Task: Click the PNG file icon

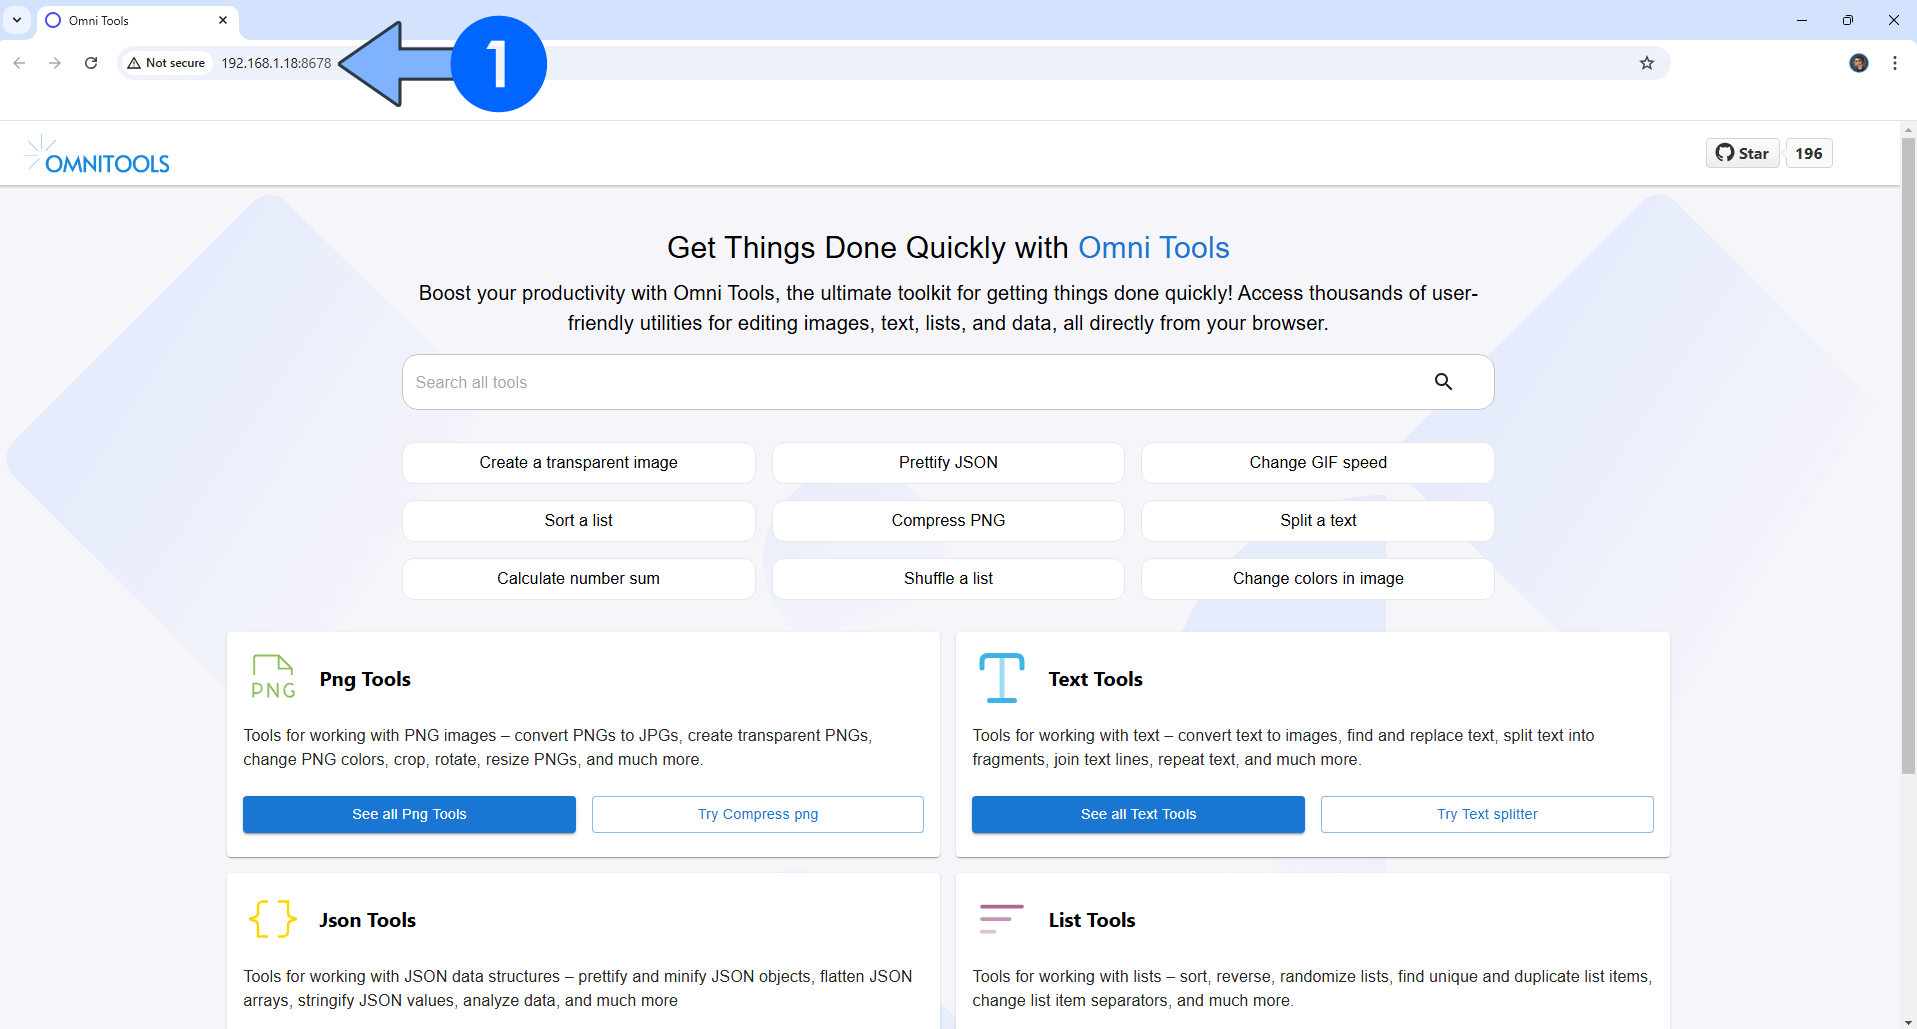Action: pyautogui.click(x=273, y=677)
